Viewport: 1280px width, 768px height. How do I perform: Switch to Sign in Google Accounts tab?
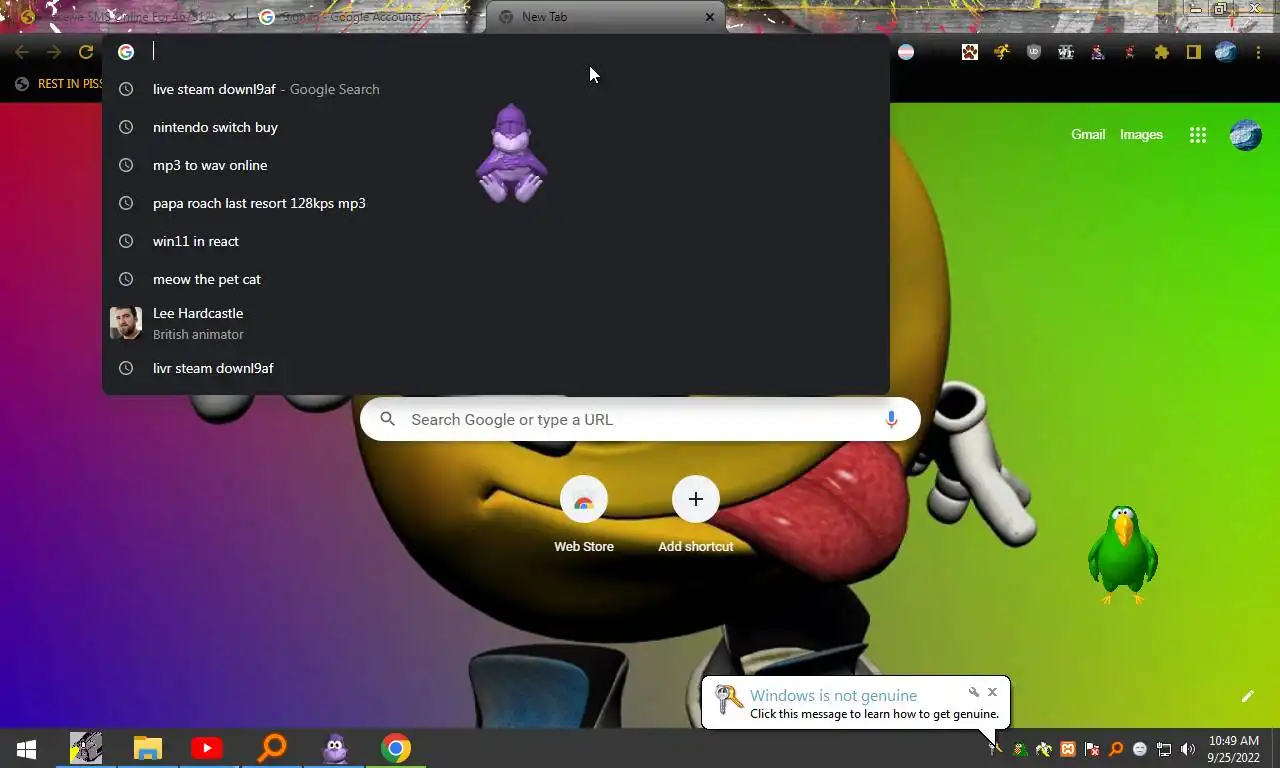[x=365, y=17]
